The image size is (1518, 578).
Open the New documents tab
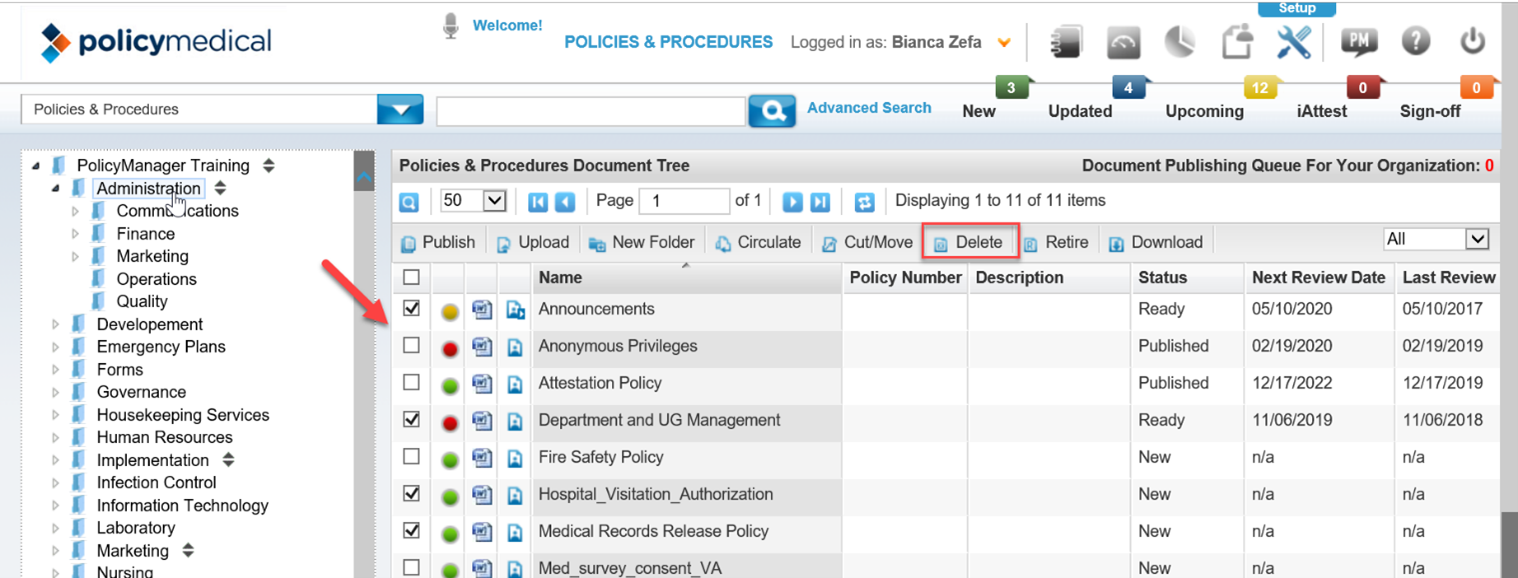click(x=979, y=111)
